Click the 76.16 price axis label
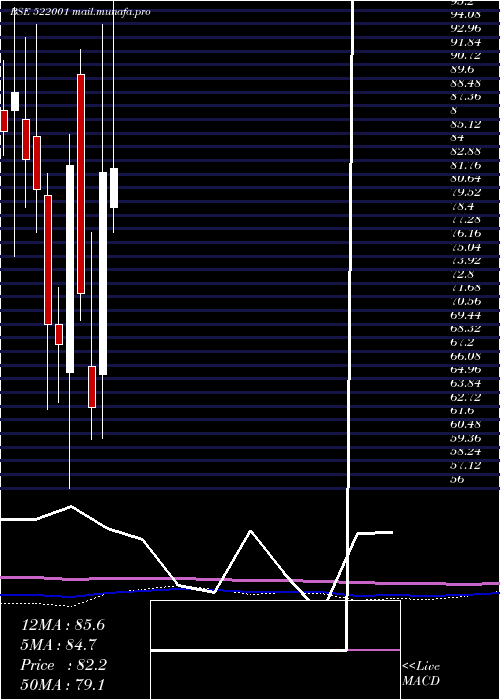Image resolution: width=500 pixels, height=700 pixels. pos(466,233)
